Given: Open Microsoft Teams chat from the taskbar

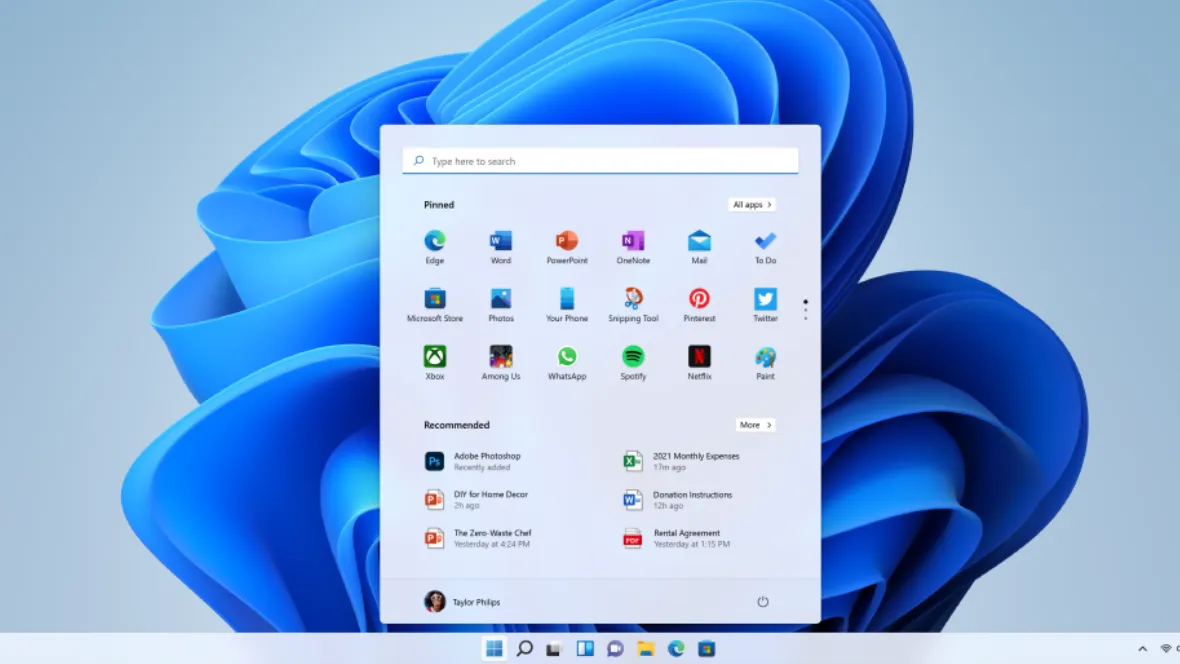Looking at the screenshot, I should tap(615, 647).
